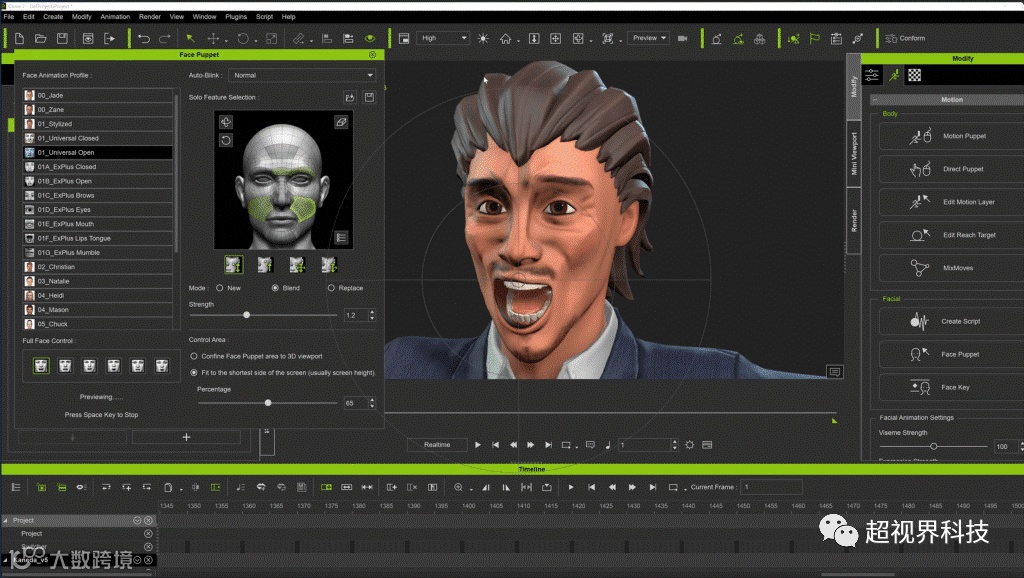
Task: Enable Confine Face Puppet area to 3D viewport
Action: (193, 356)
